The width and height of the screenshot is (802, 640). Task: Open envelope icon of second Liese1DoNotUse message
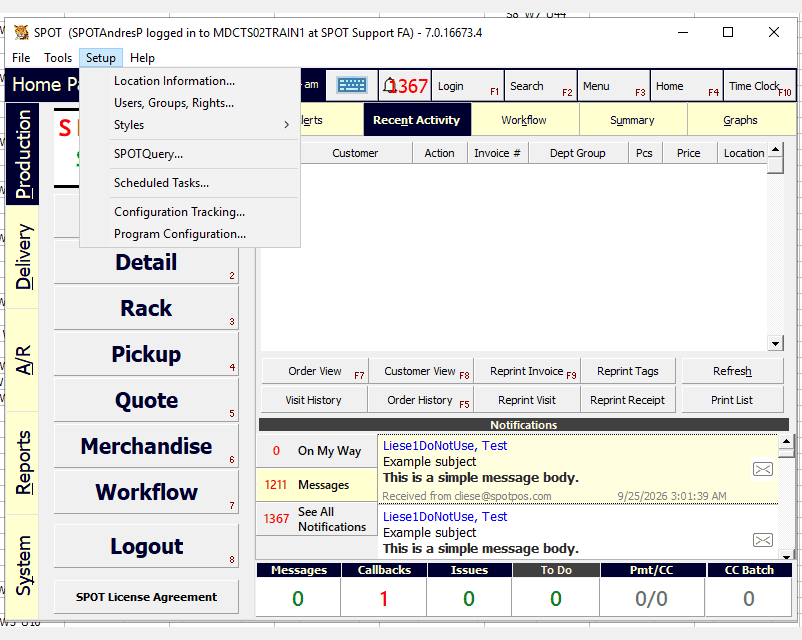pos(763,540)
